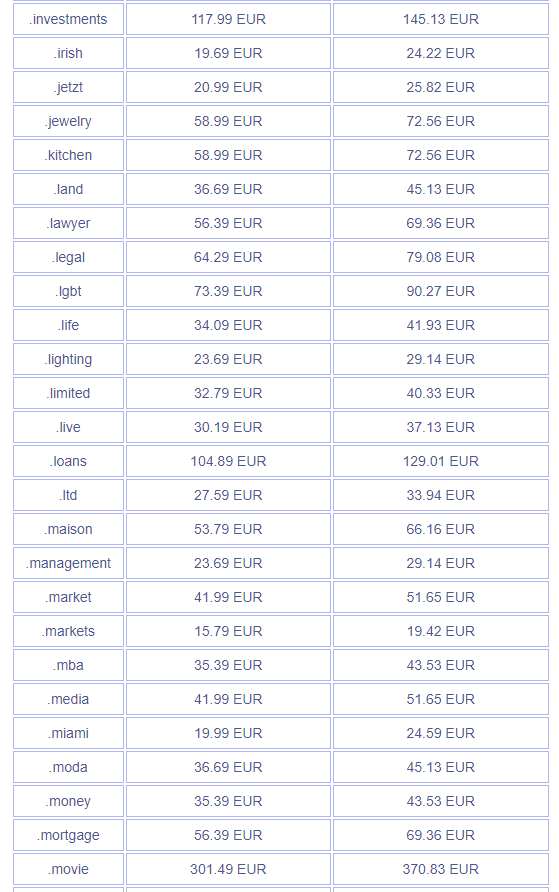Select the 41.93 EUR price for .life

[x=441, y=325]
